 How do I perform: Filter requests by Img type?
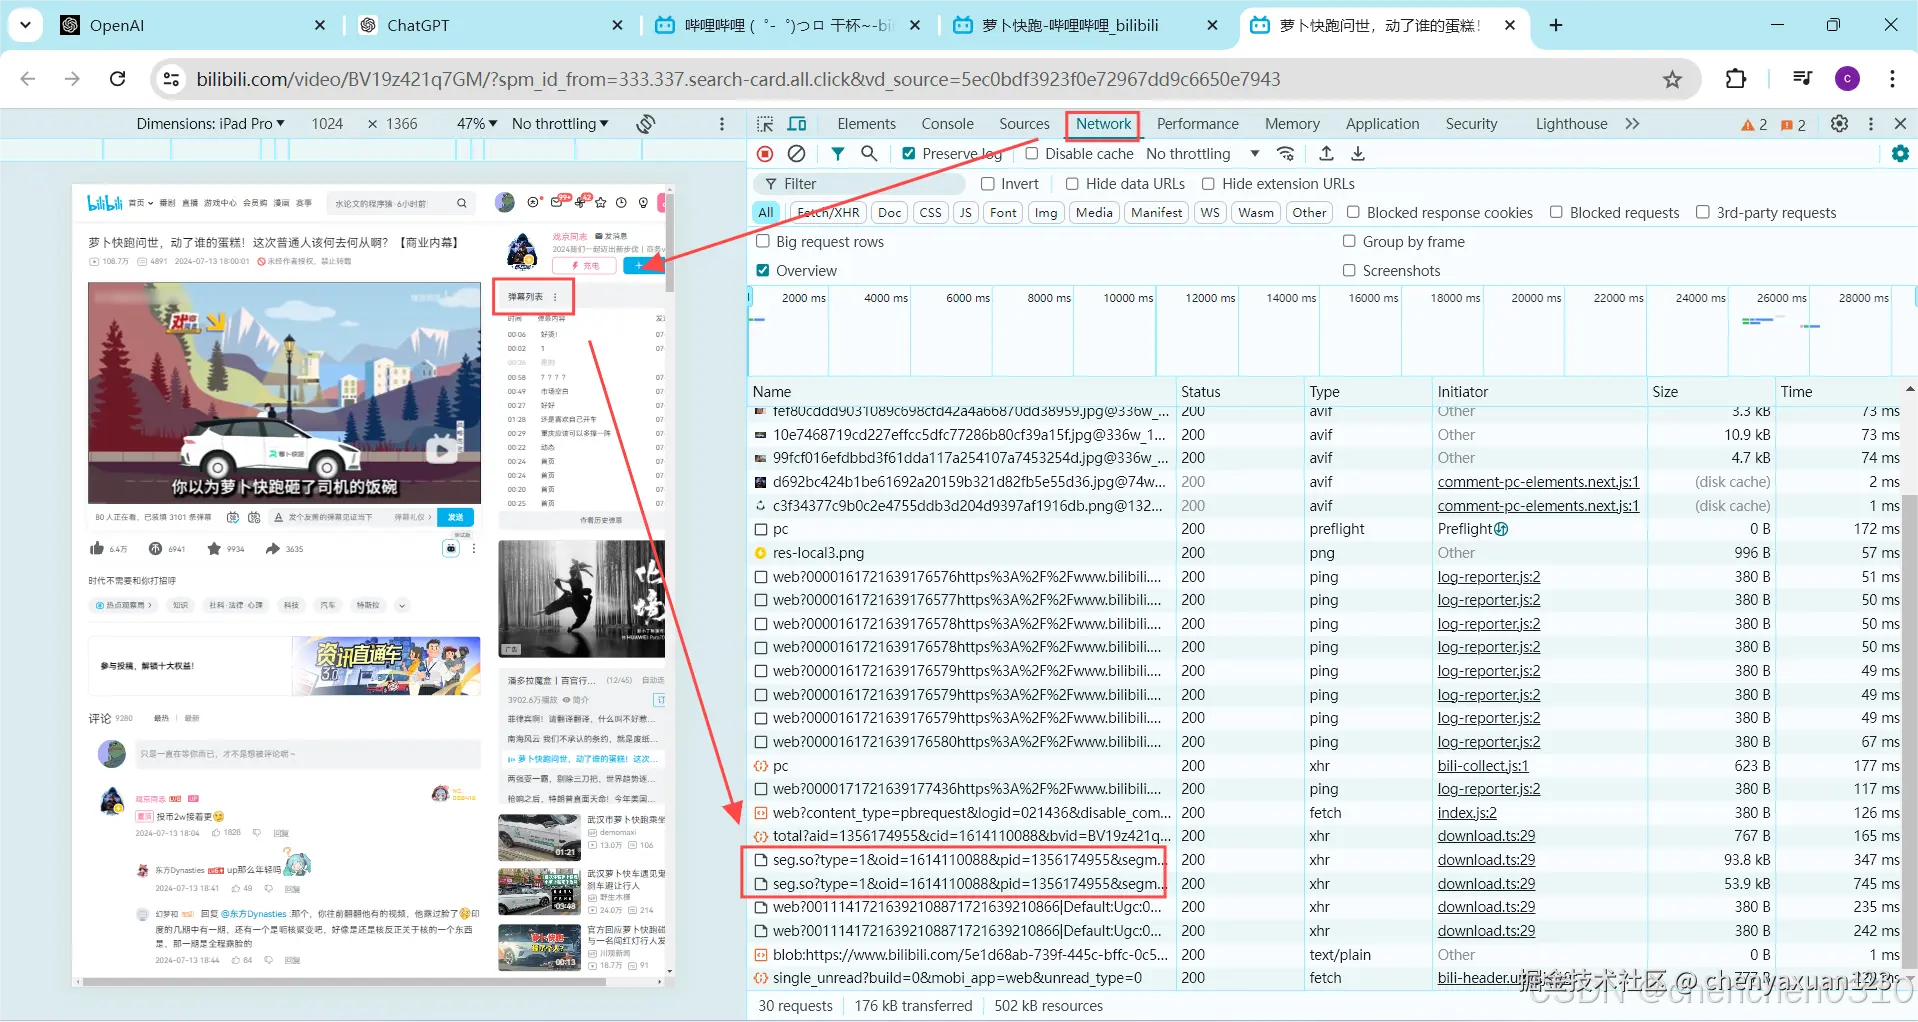click(1046, 212)
